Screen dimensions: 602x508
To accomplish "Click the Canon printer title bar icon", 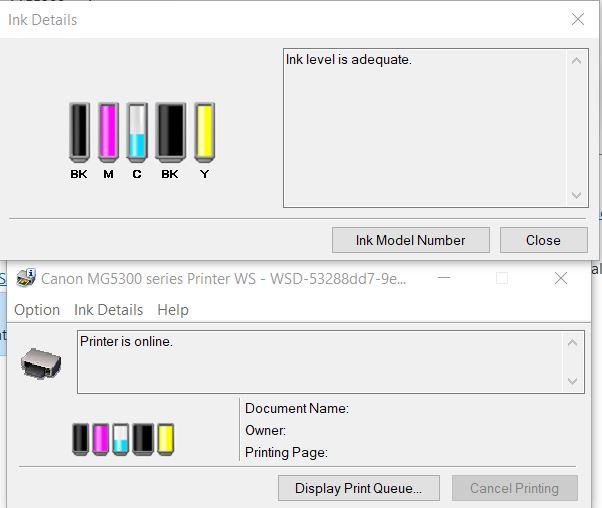I will click(x=26, y=278).
